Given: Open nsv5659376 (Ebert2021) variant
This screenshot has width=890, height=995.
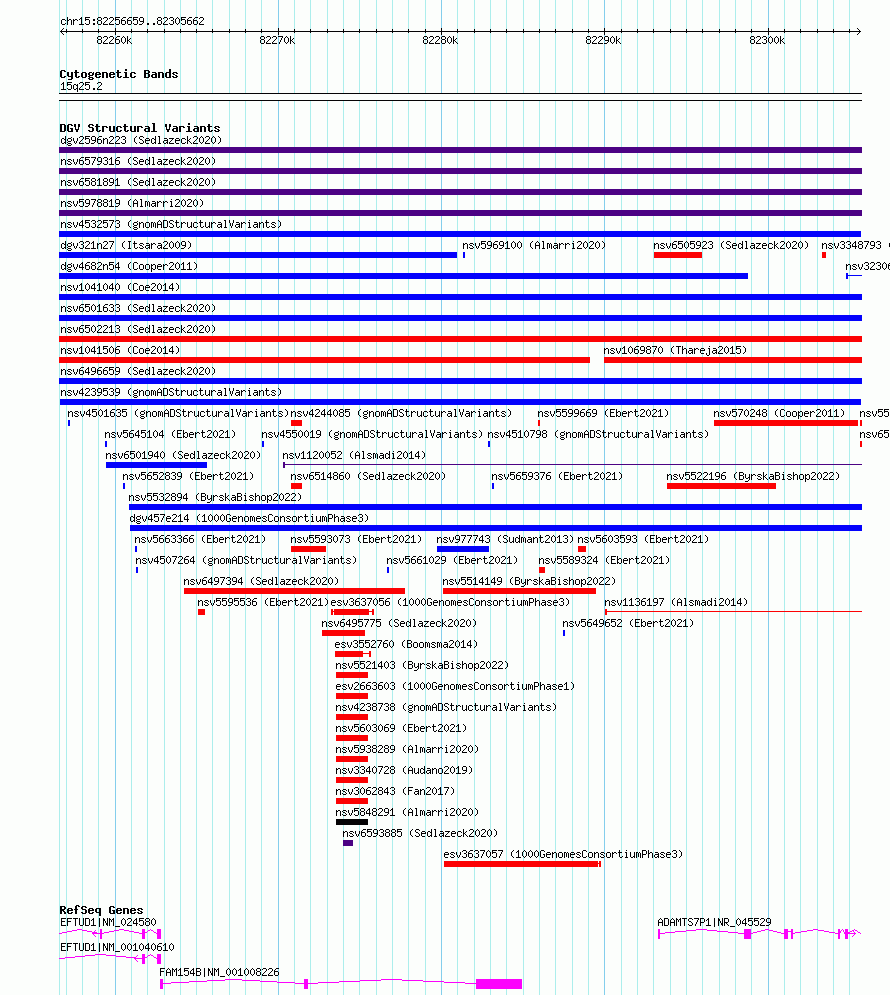Looking at the screenshot, I should [557, 476].
